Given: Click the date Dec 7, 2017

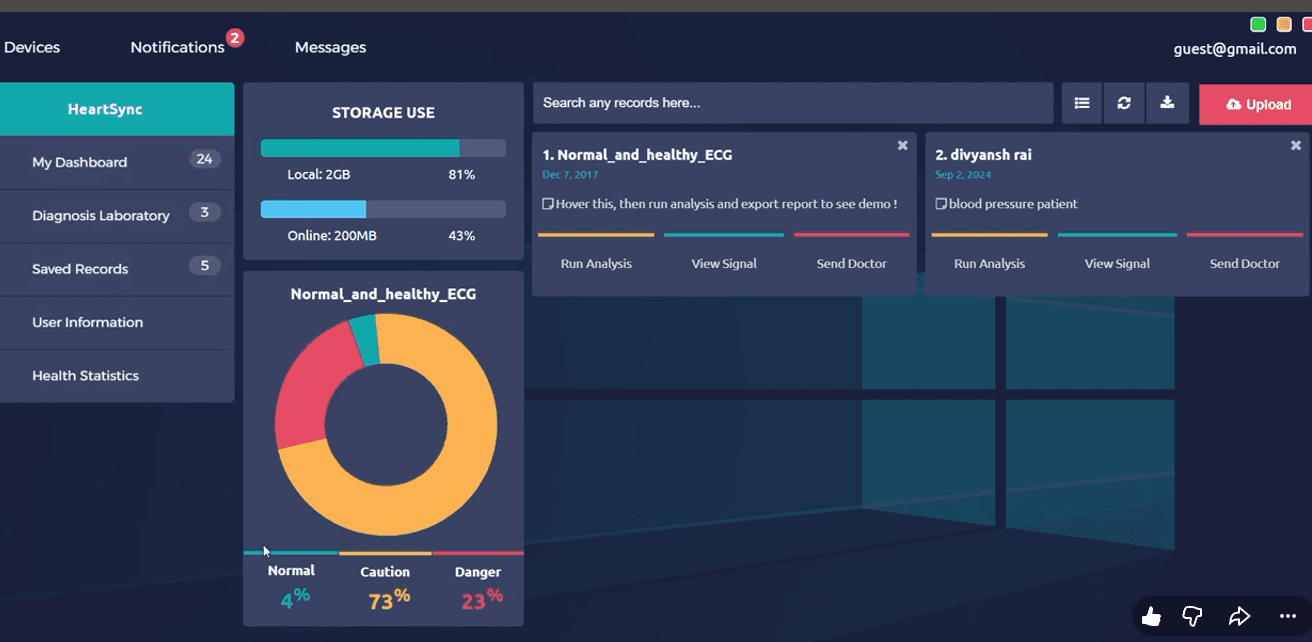Looking at the screenshot, I should tap(570, 174).
